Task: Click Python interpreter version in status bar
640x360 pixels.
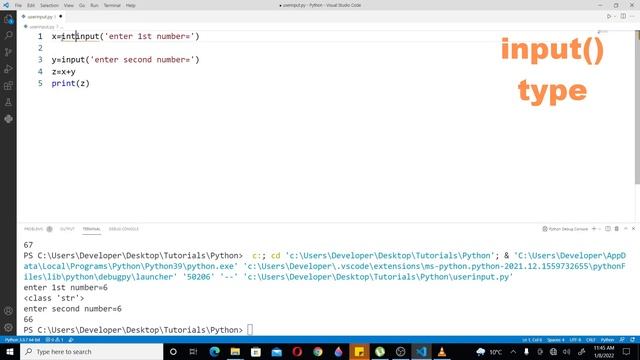Action: click(x=23, y=340)
